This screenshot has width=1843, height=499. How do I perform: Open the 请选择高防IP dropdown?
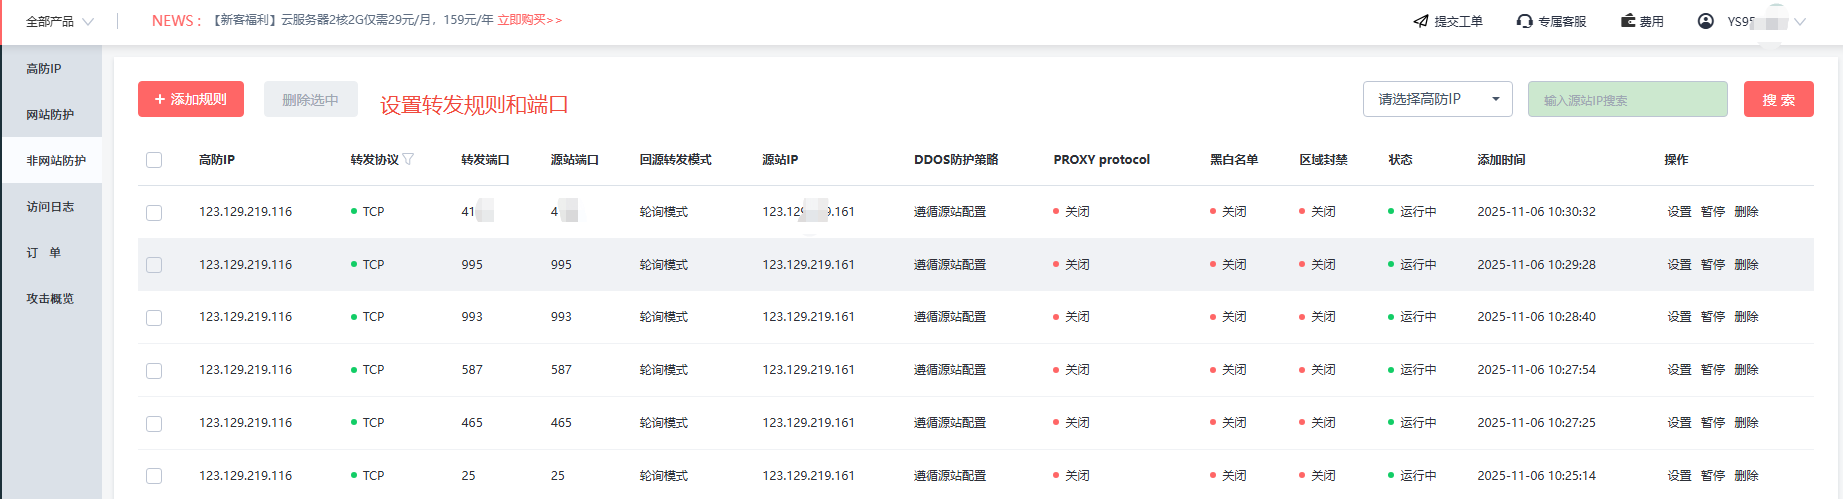(x=1437, y=99)
